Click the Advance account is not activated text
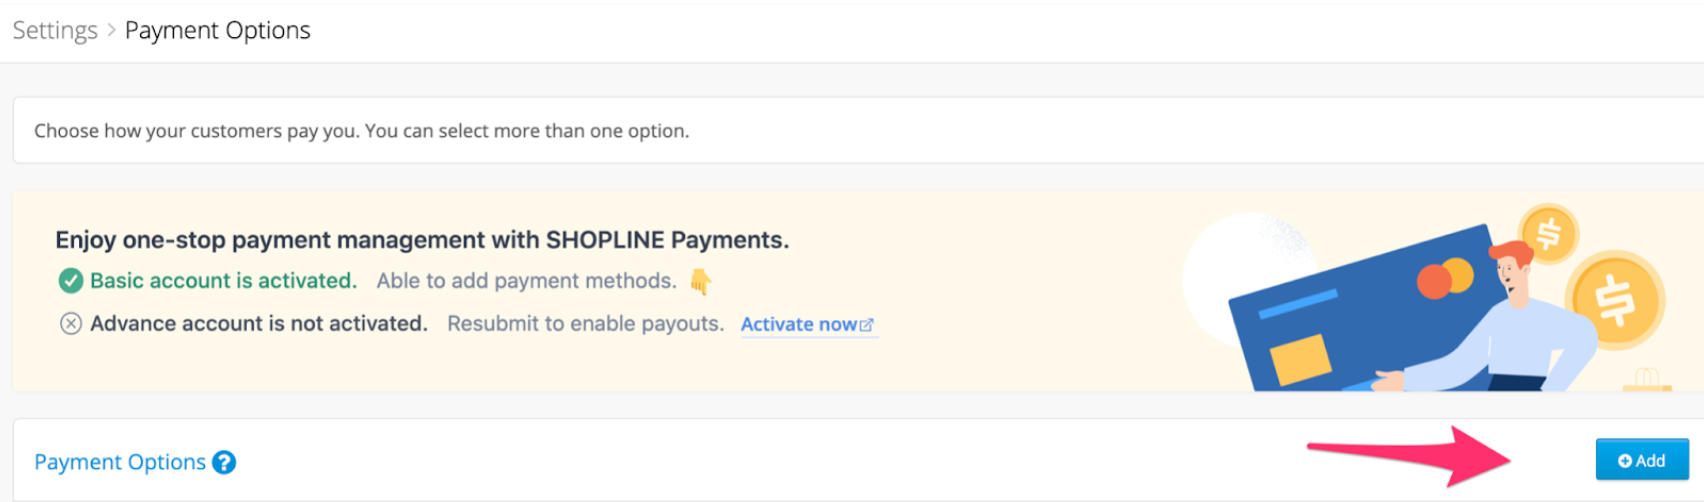Image resolution: width=1704 pixels, height=502 pixels. point(259,323)
